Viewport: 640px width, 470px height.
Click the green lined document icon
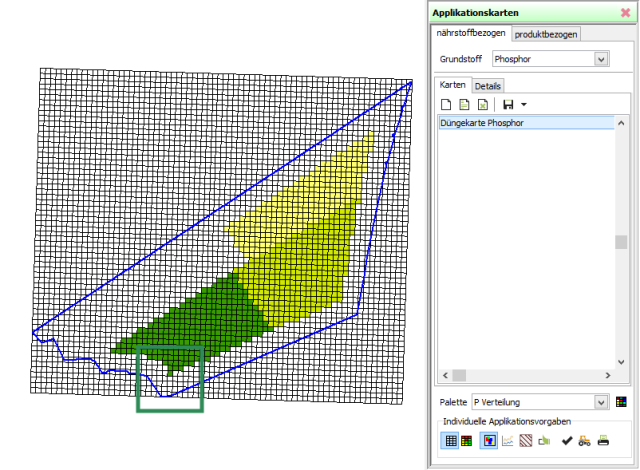pos(465,104)
